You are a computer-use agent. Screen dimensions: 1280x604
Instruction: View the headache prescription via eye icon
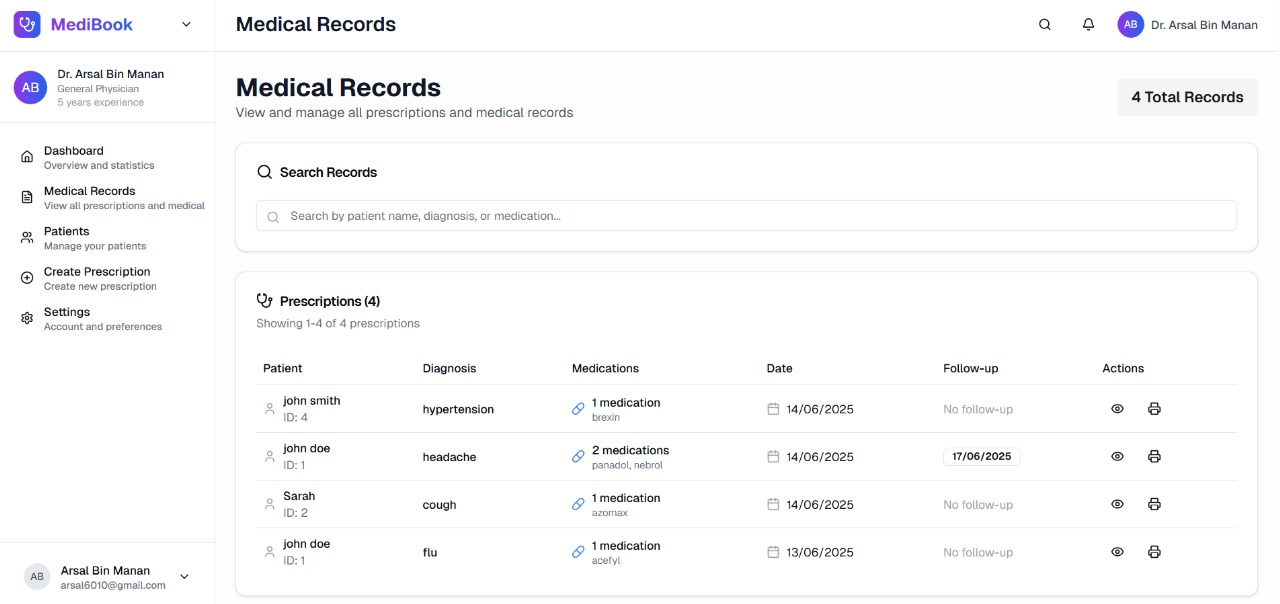(1118, 457)
